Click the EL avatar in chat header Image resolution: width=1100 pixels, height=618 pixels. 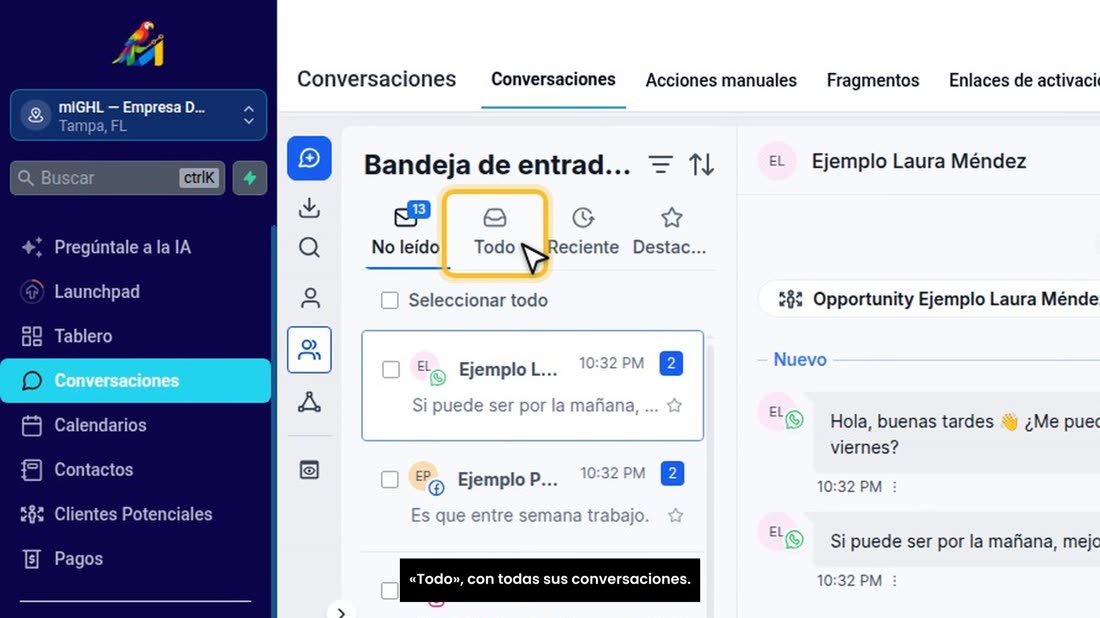777,161
